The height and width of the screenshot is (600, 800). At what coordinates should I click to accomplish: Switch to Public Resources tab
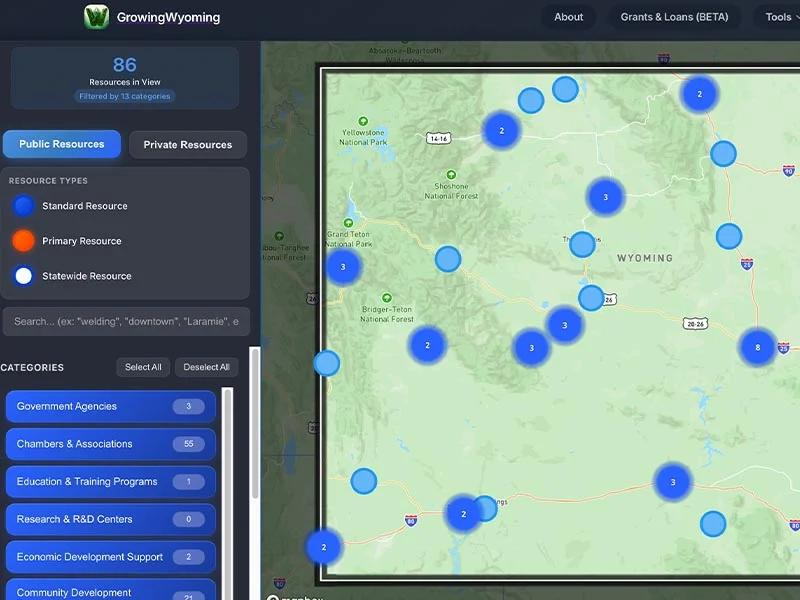[x=62, y=144]
